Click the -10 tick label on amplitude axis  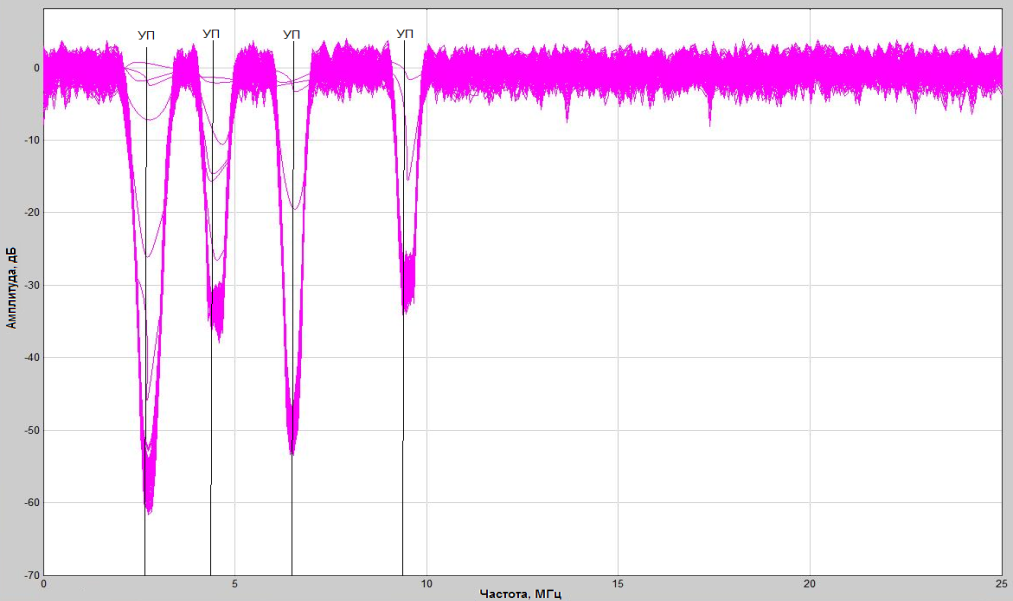coord(30,140)
